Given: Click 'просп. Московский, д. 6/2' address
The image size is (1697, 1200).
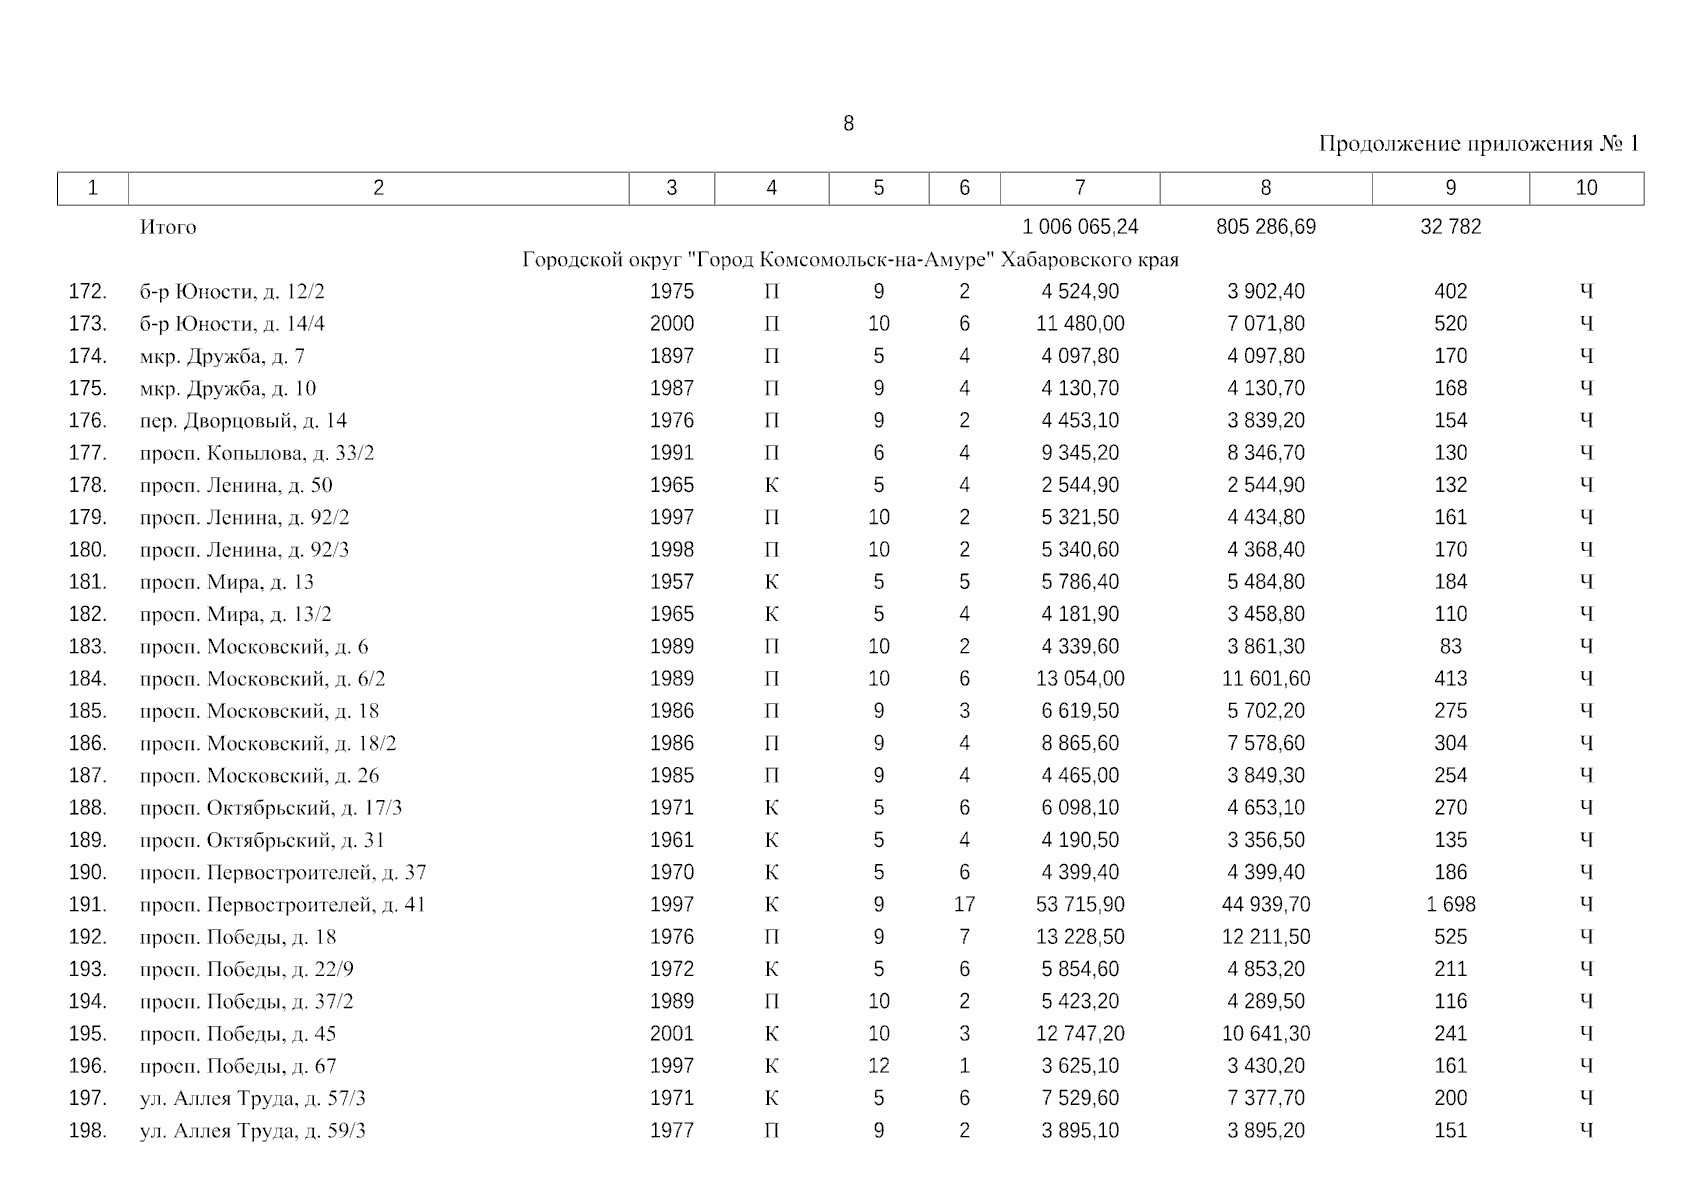Looking at the screenshot, I should click(x=263, y=679).
